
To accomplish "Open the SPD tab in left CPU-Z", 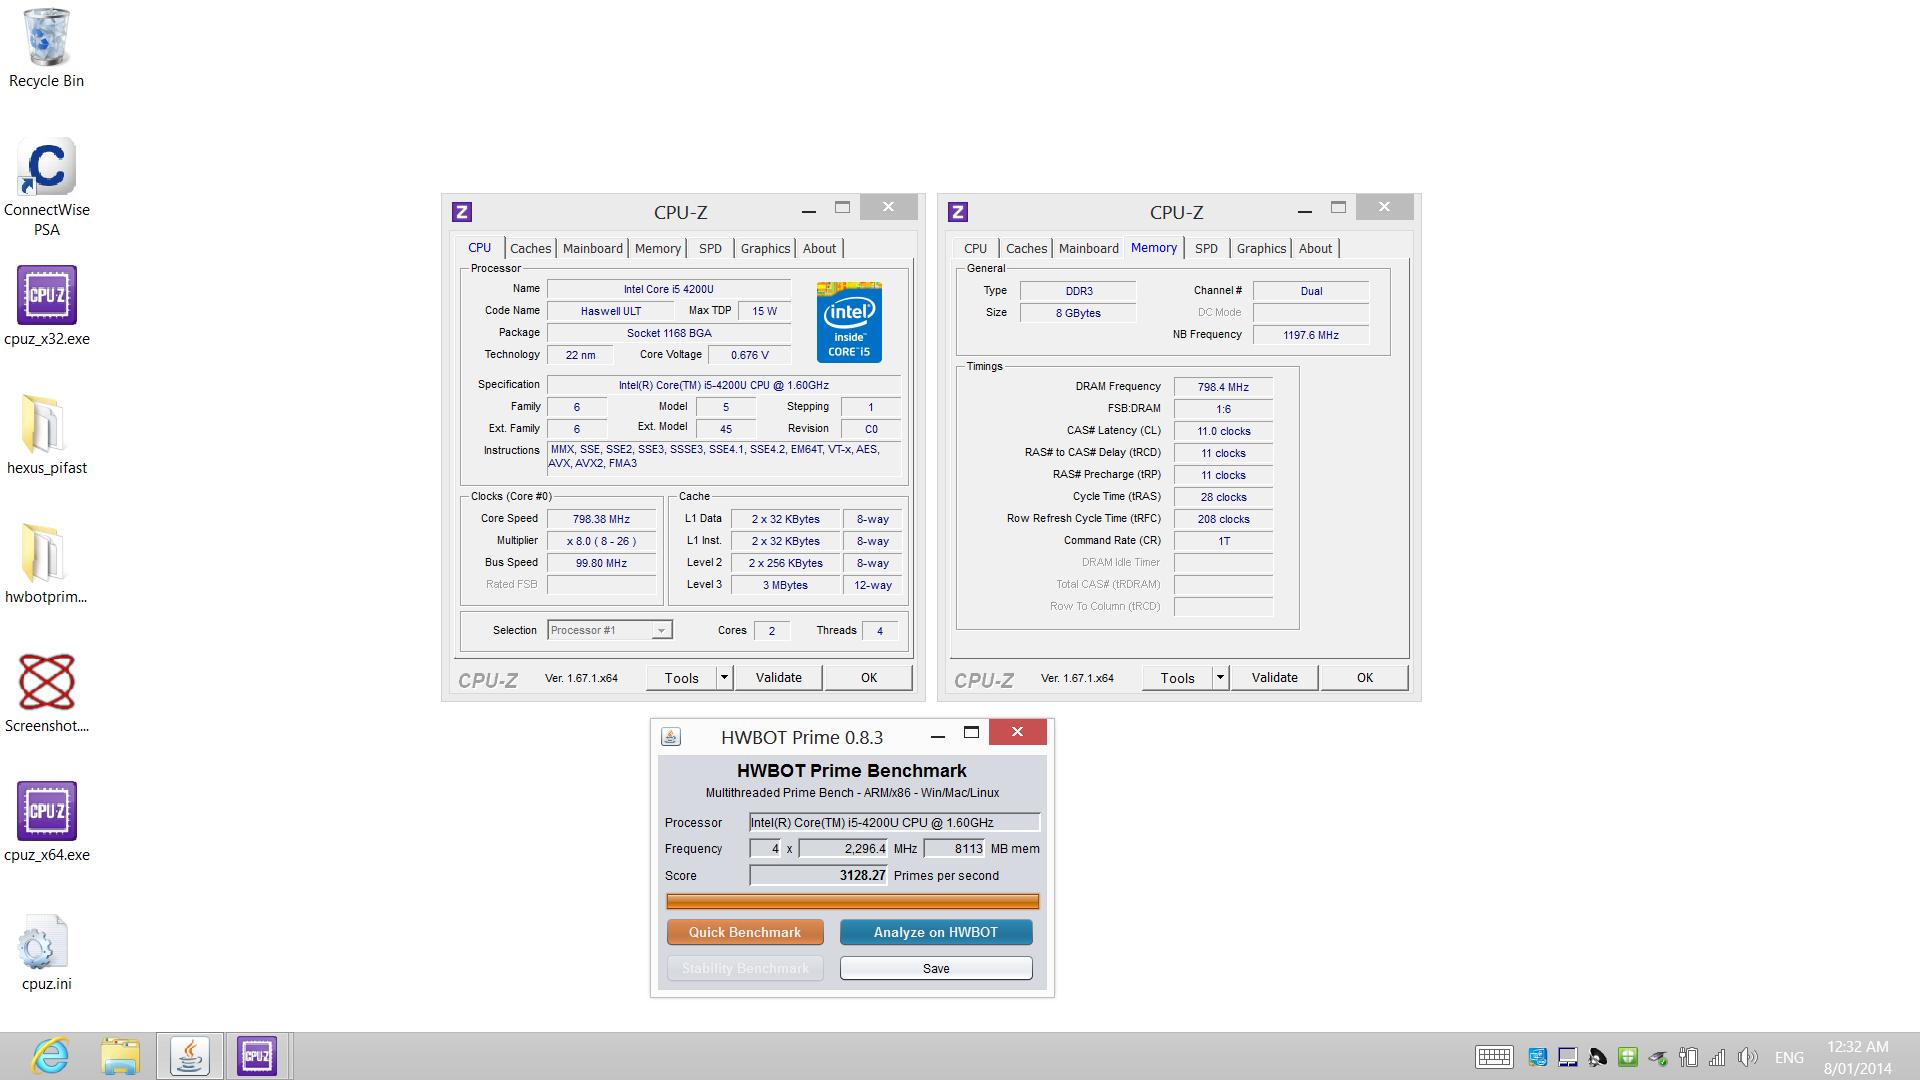I will pyautogui.click(x=710, y=248).
